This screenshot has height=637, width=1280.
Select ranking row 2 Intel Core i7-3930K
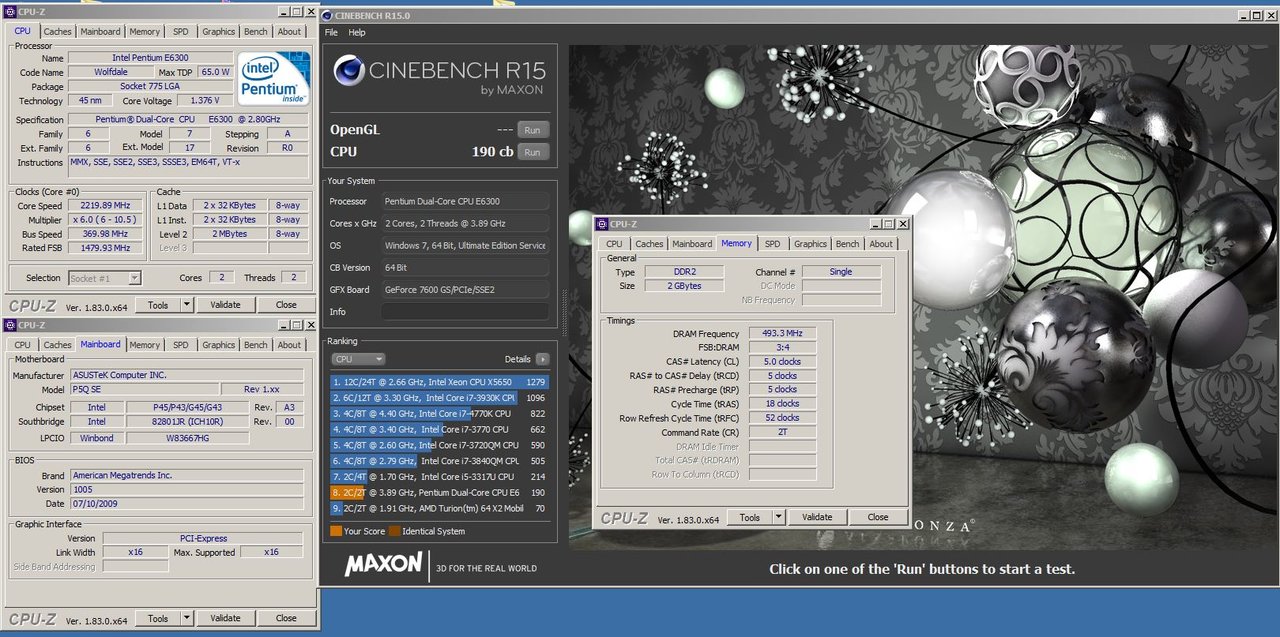pyautogui.click(x=439, y=397)
